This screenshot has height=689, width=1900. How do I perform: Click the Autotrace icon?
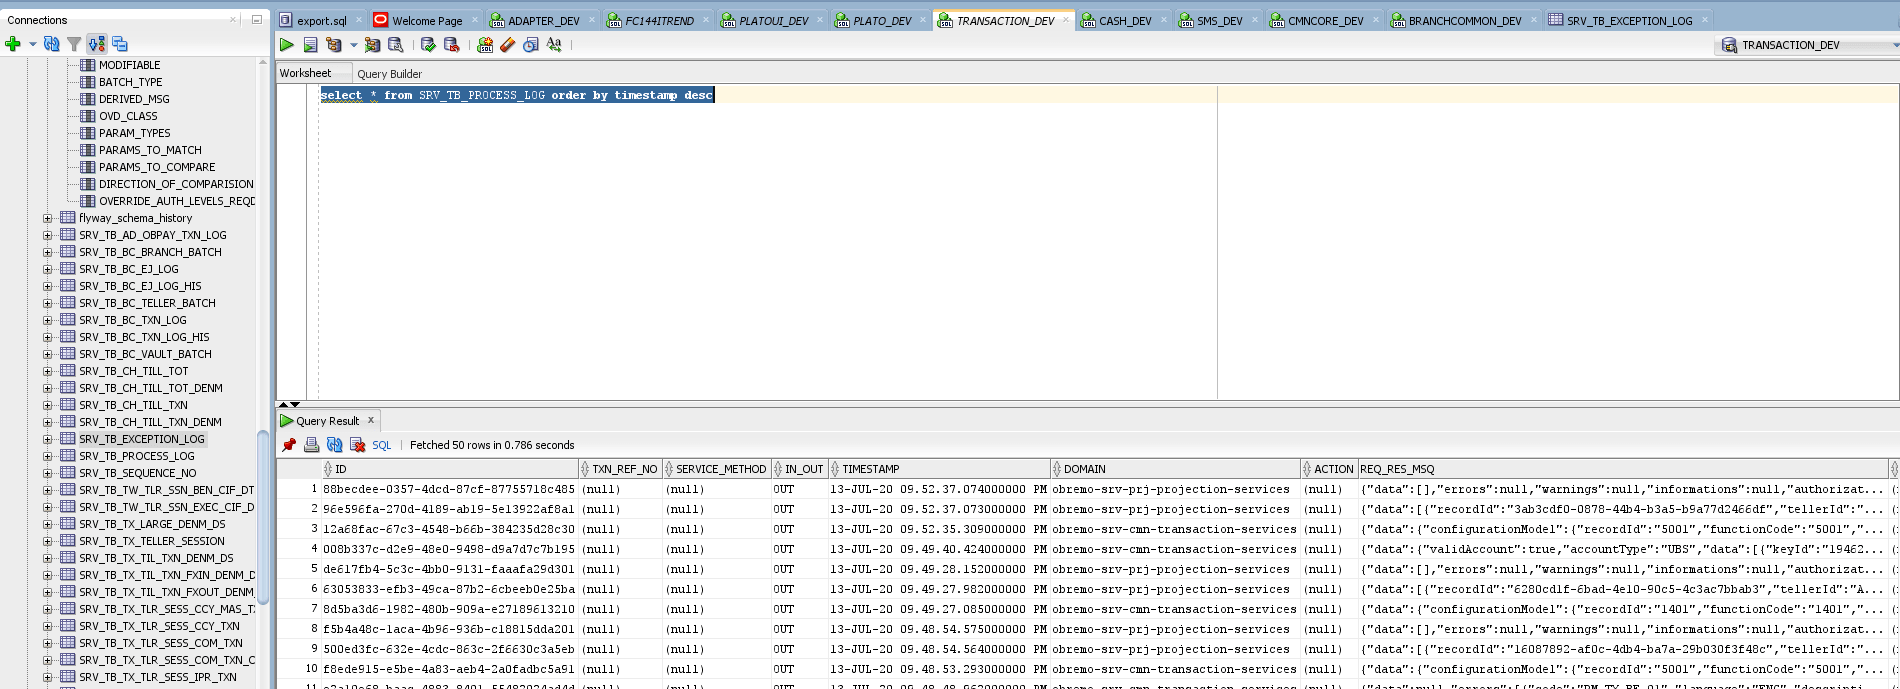tap(372, 45)
